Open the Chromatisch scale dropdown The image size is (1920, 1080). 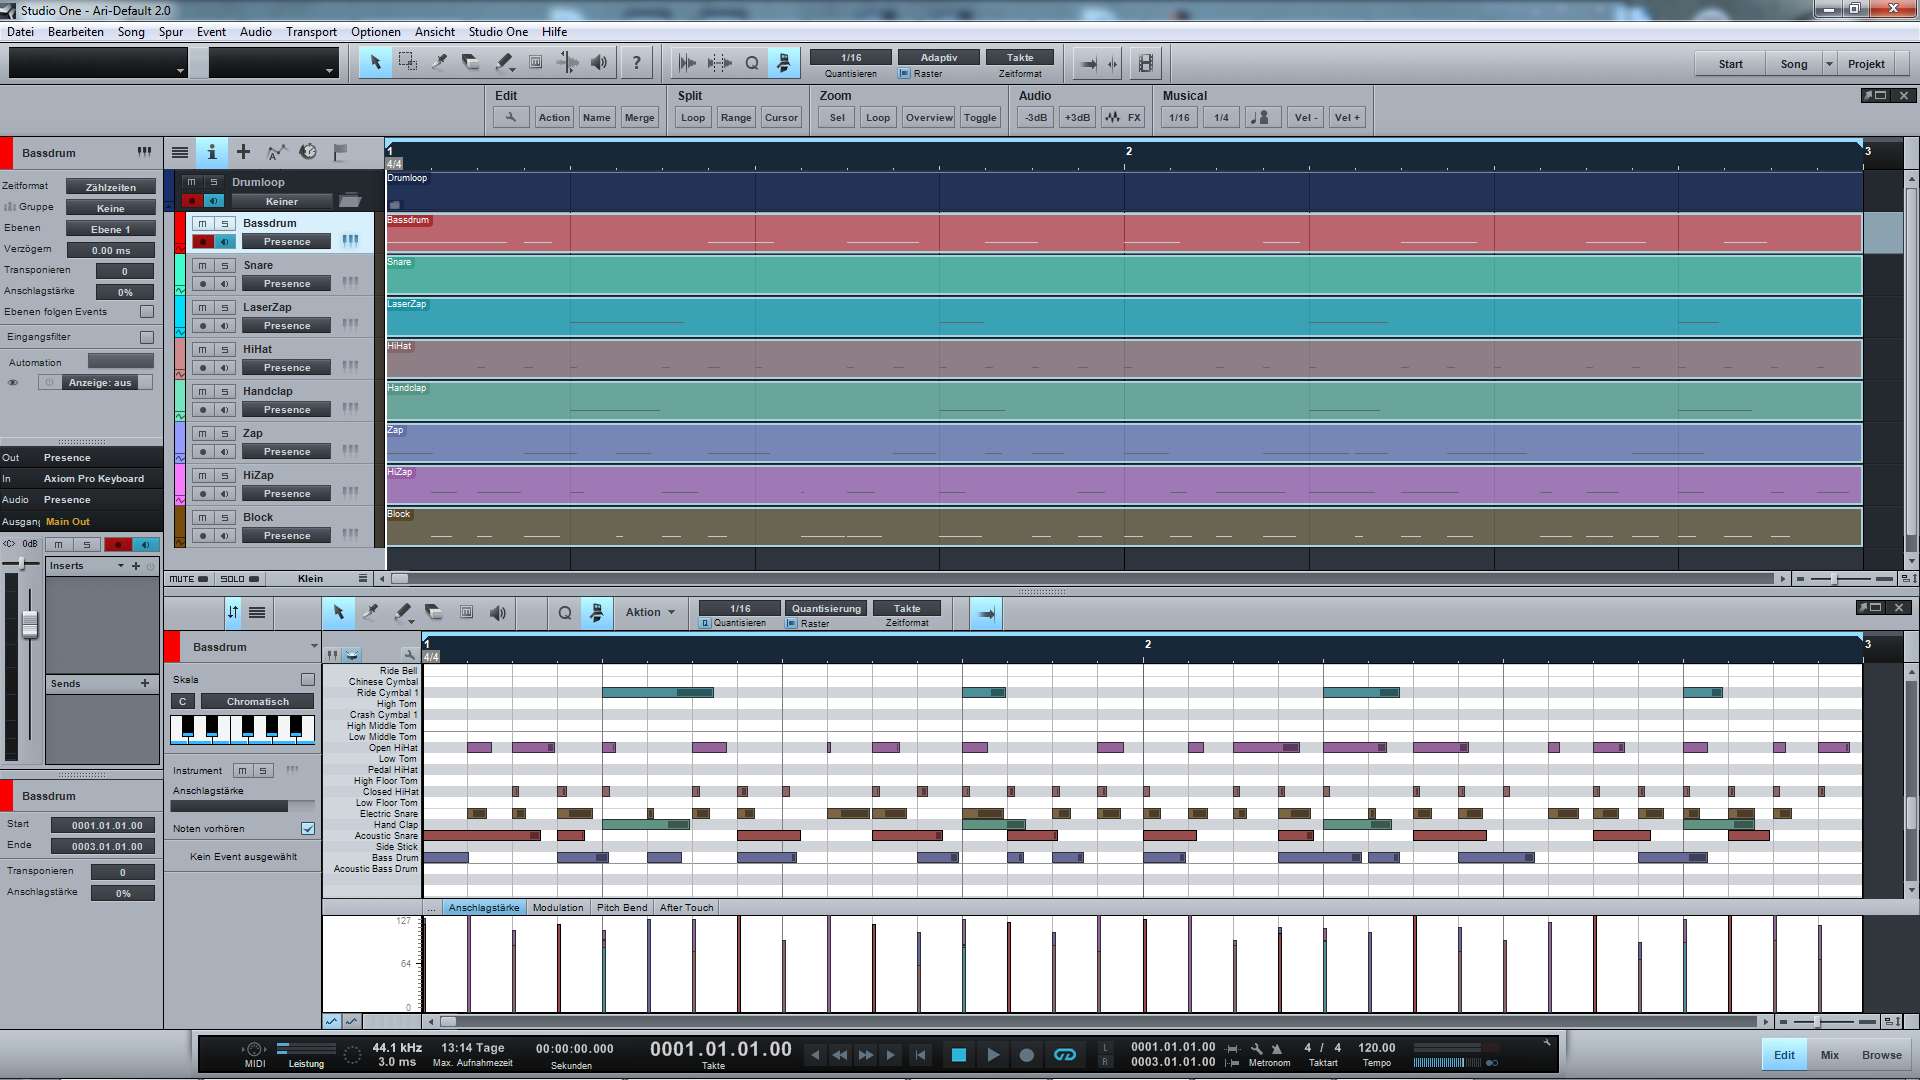(x=258, y=701)
